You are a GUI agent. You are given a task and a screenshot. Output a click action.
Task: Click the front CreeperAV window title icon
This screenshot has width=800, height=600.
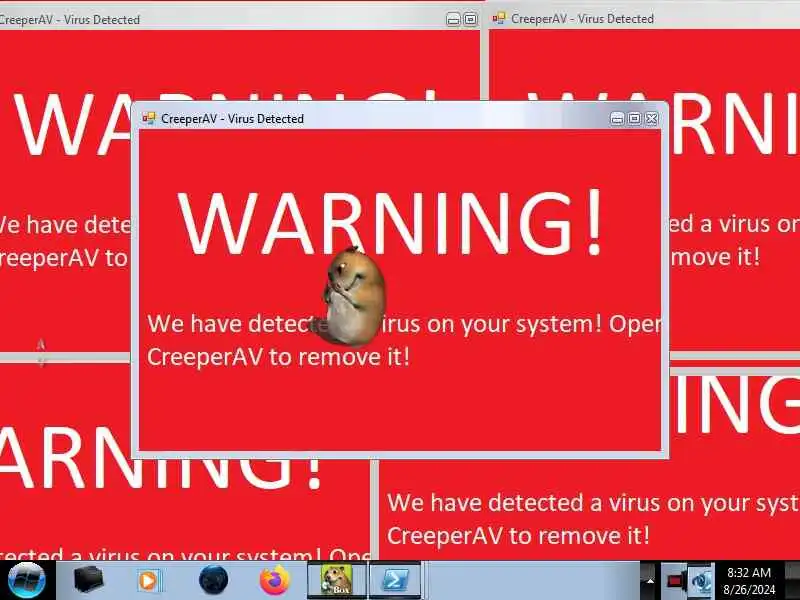tap(148, 118)
